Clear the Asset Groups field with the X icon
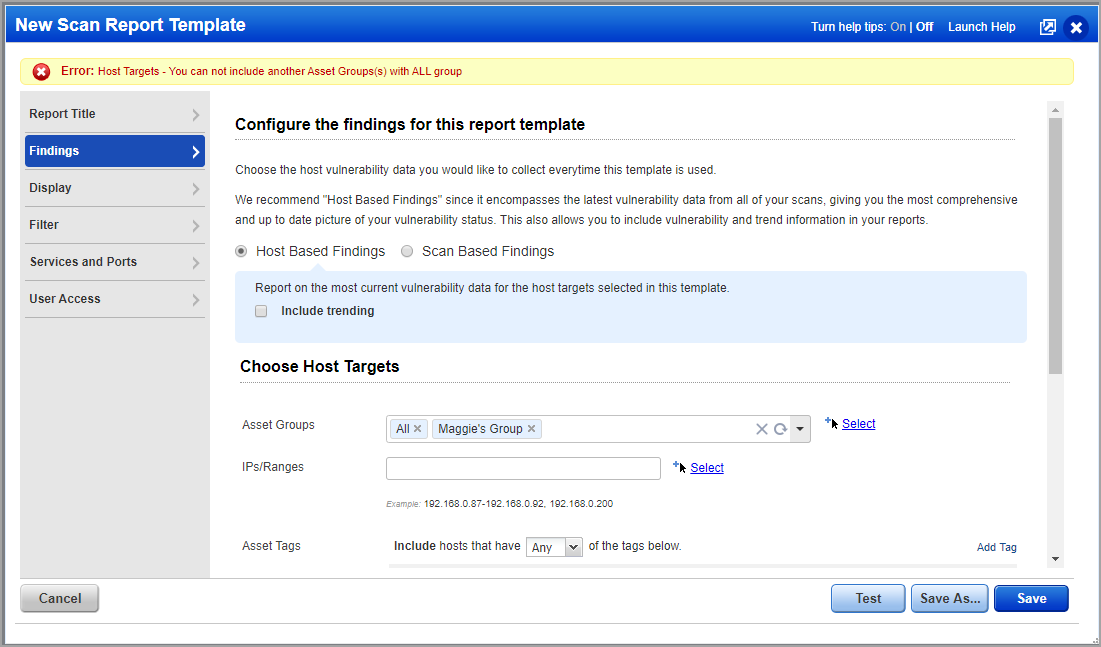 tap(761, 428)
